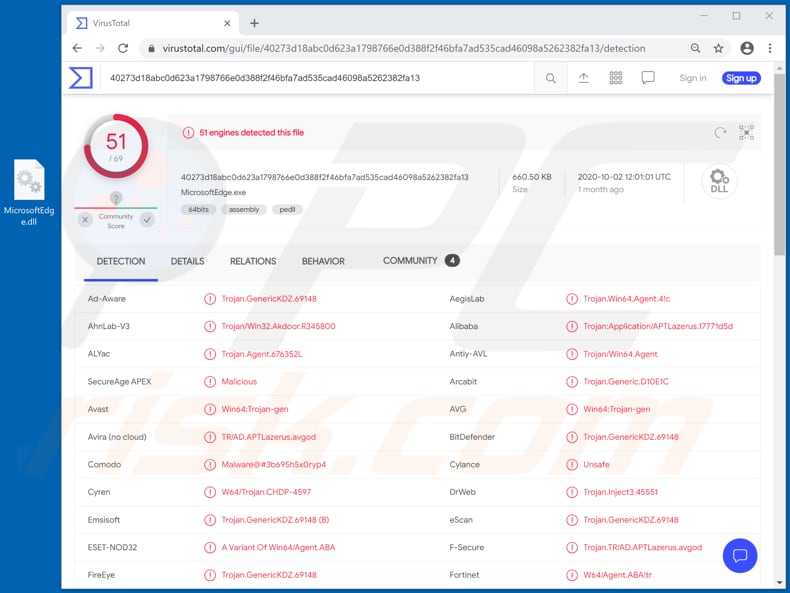Click Trojan/Win32.Akdoor.R345800 result
The image size is (790, 593).
pos(278,326)
